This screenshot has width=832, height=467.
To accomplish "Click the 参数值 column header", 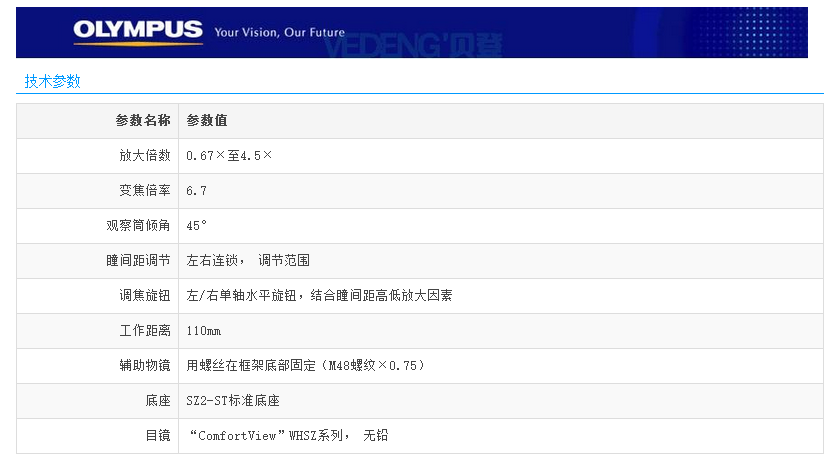I will tap(207, 121).
